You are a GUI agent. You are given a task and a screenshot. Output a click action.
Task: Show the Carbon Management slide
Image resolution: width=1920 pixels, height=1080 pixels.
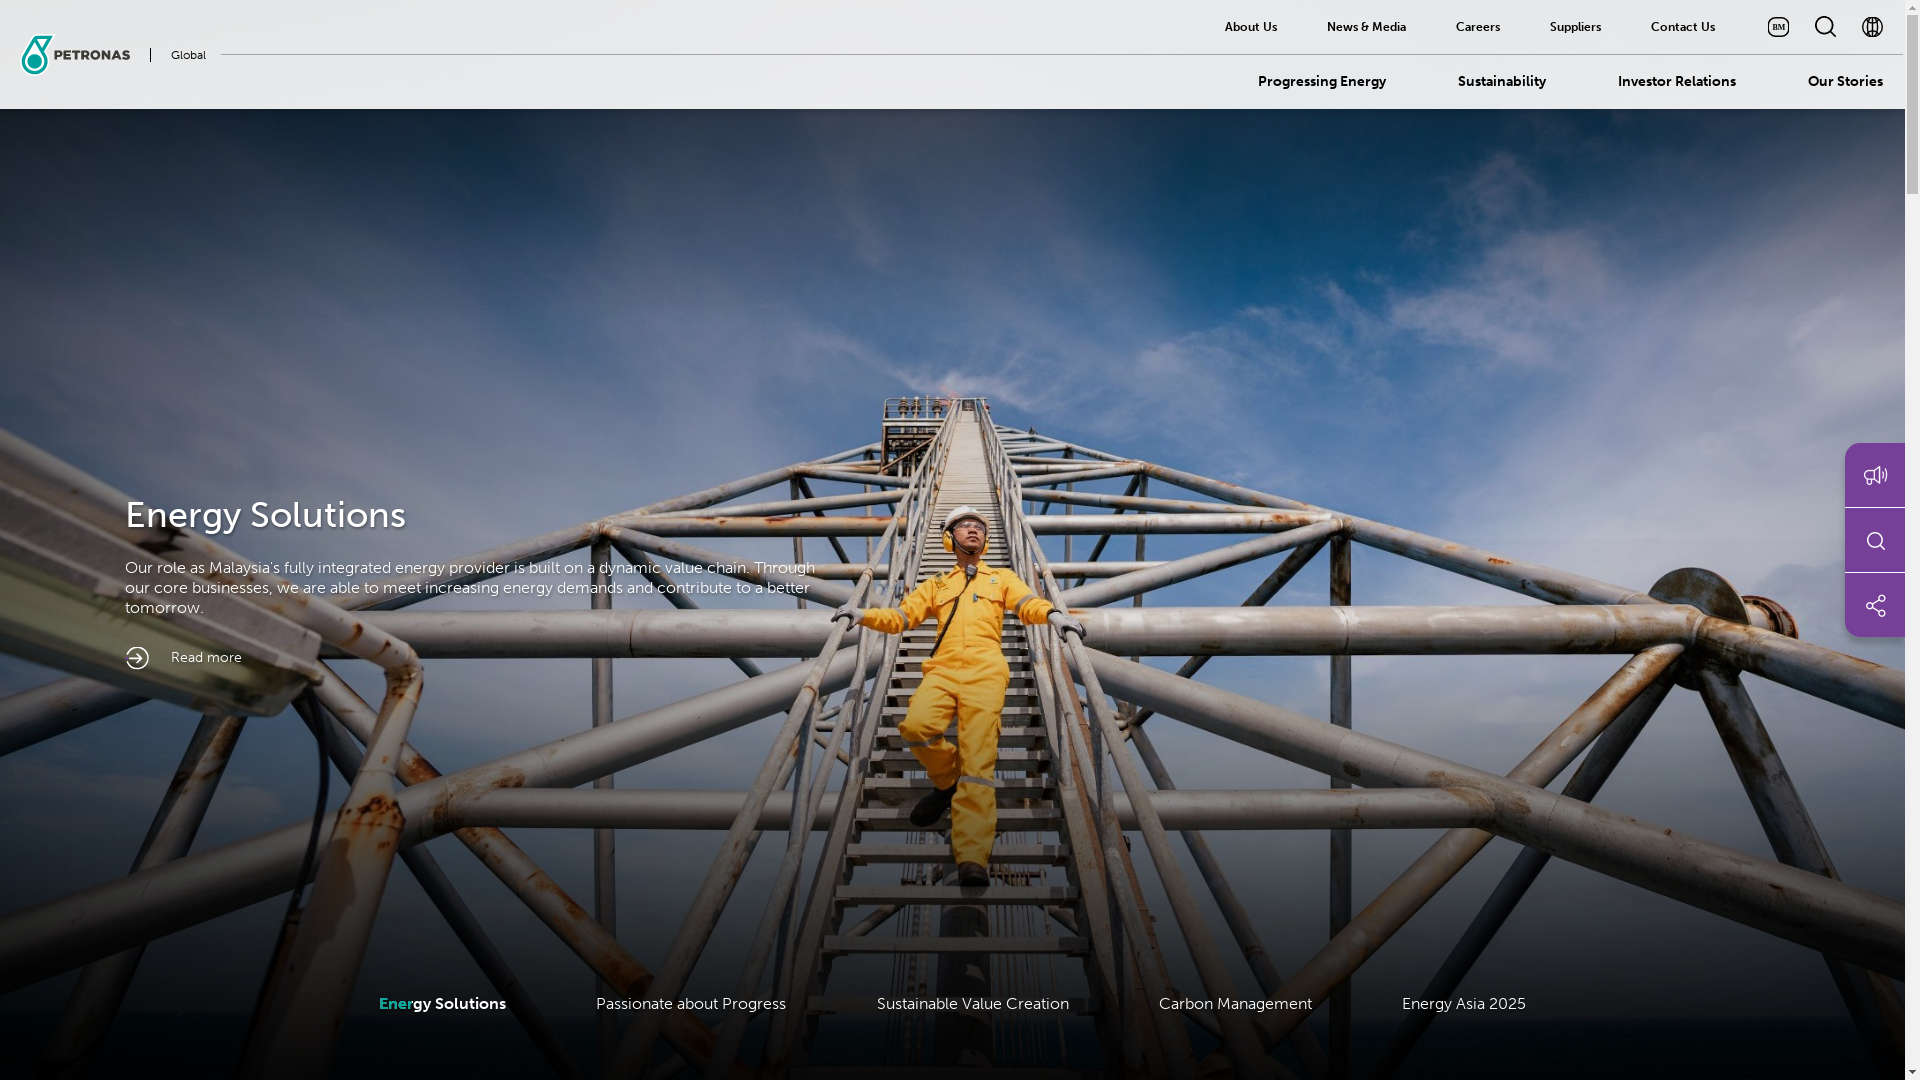[x=1235, y=1003]
